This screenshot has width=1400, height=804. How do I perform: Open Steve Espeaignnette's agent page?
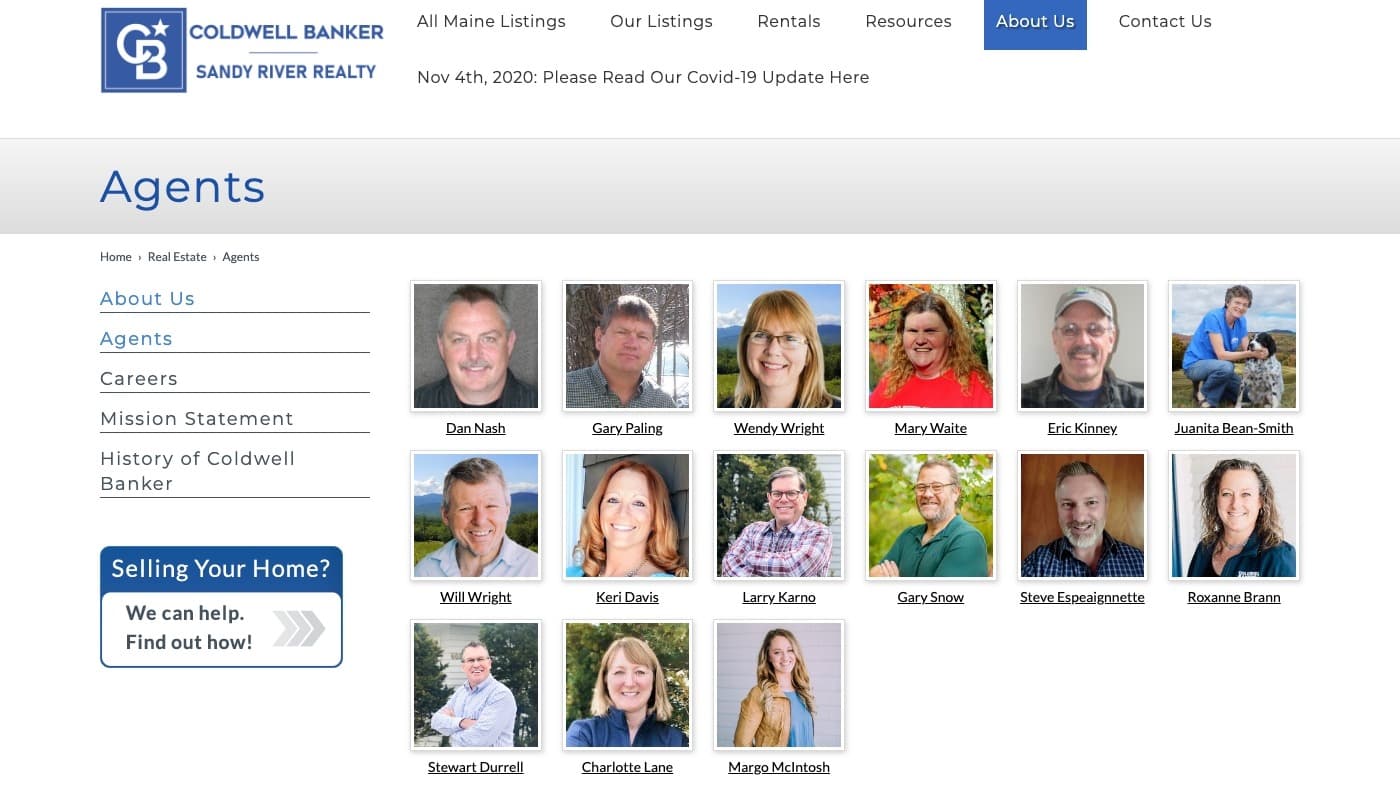pos(1082,596)
